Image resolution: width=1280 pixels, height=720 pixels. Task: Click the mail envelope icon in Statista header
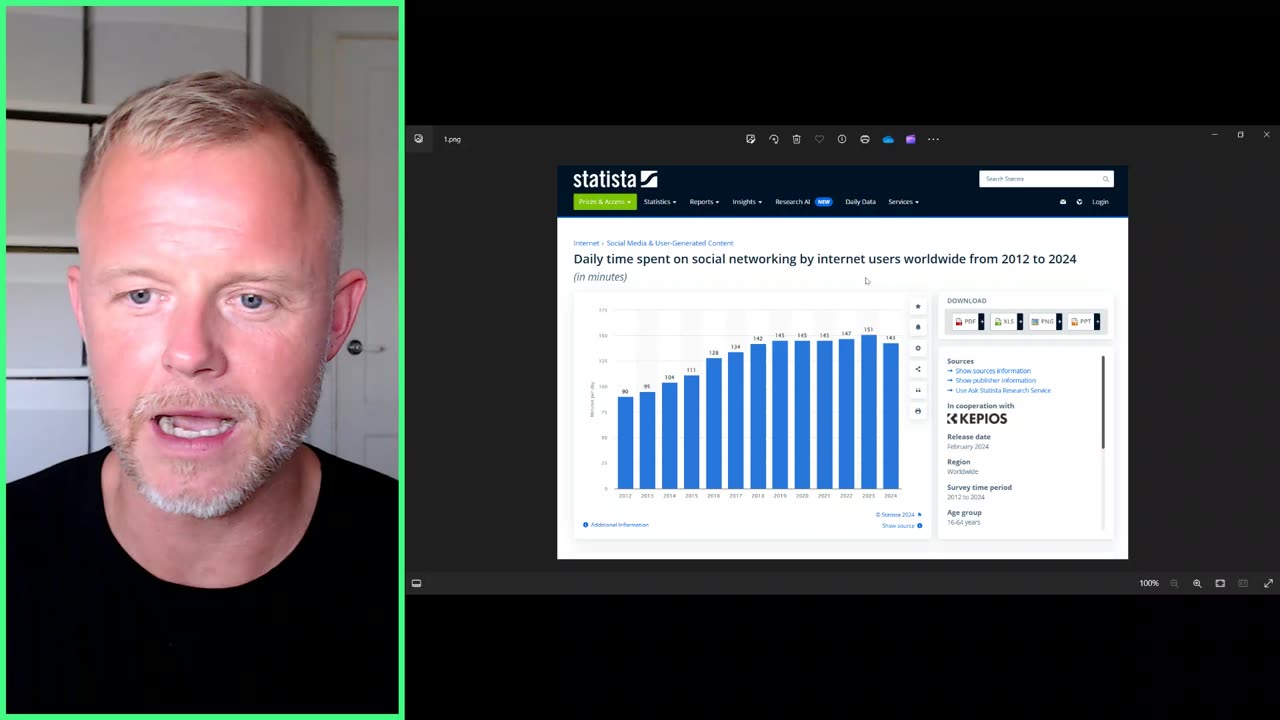click(1063, 202)
